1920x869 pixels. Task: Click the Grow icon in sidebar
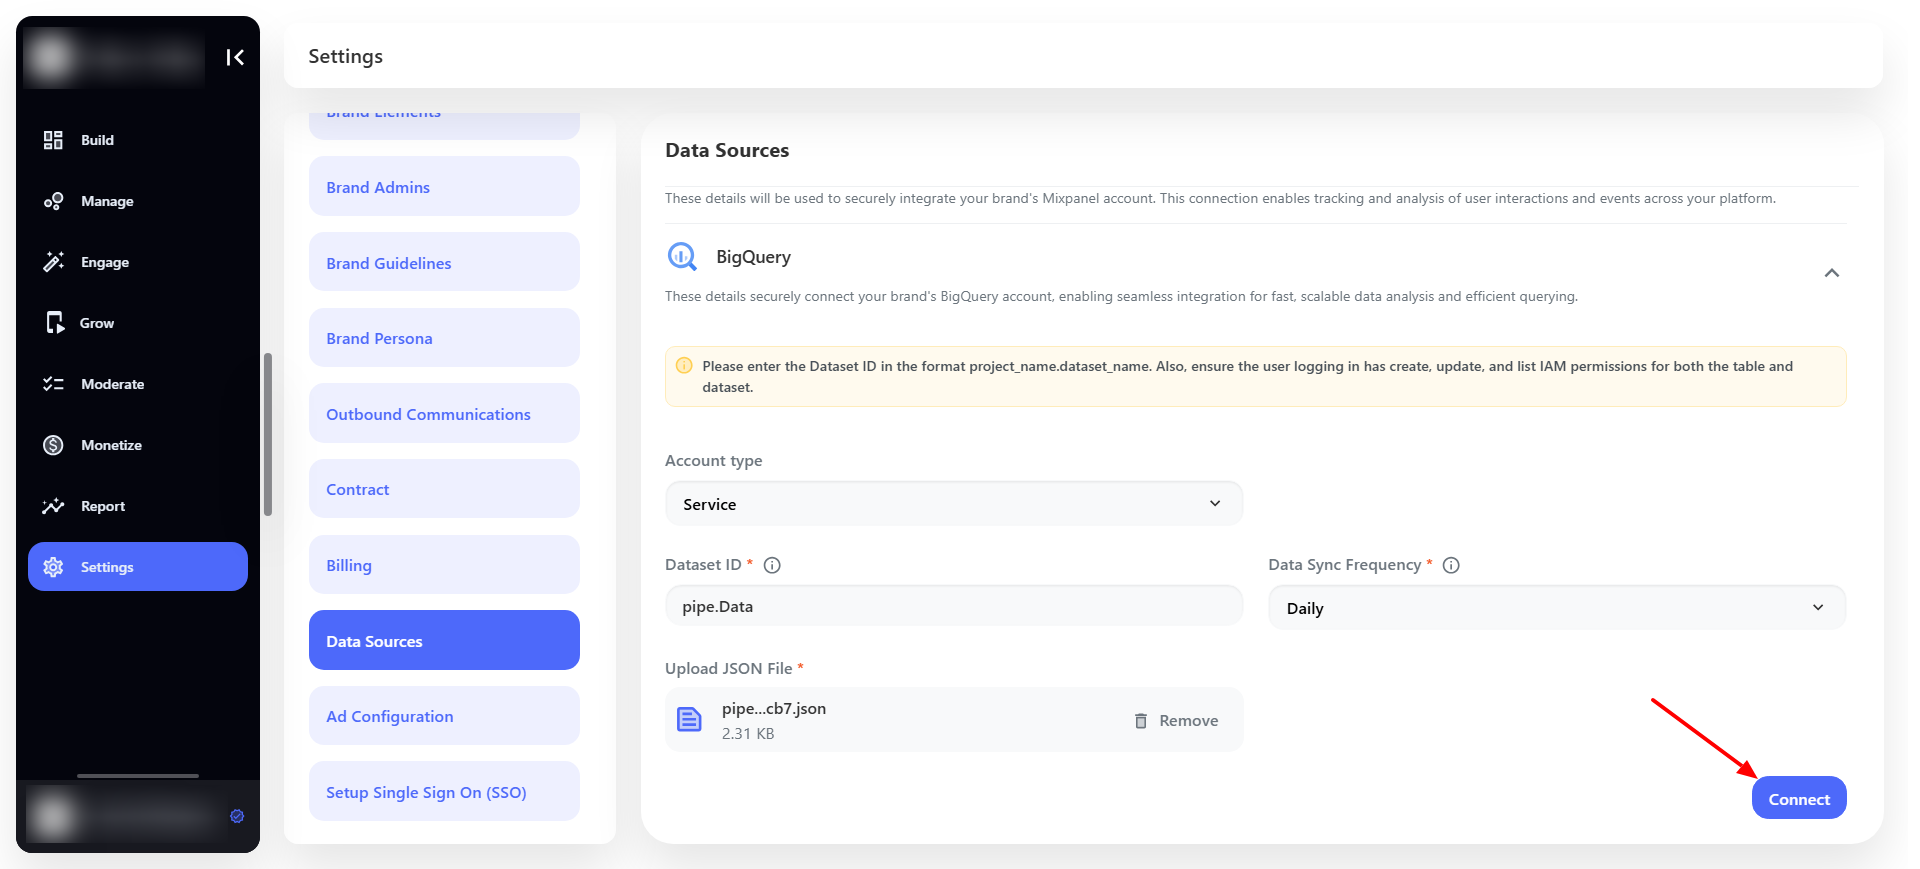(54, 323)
